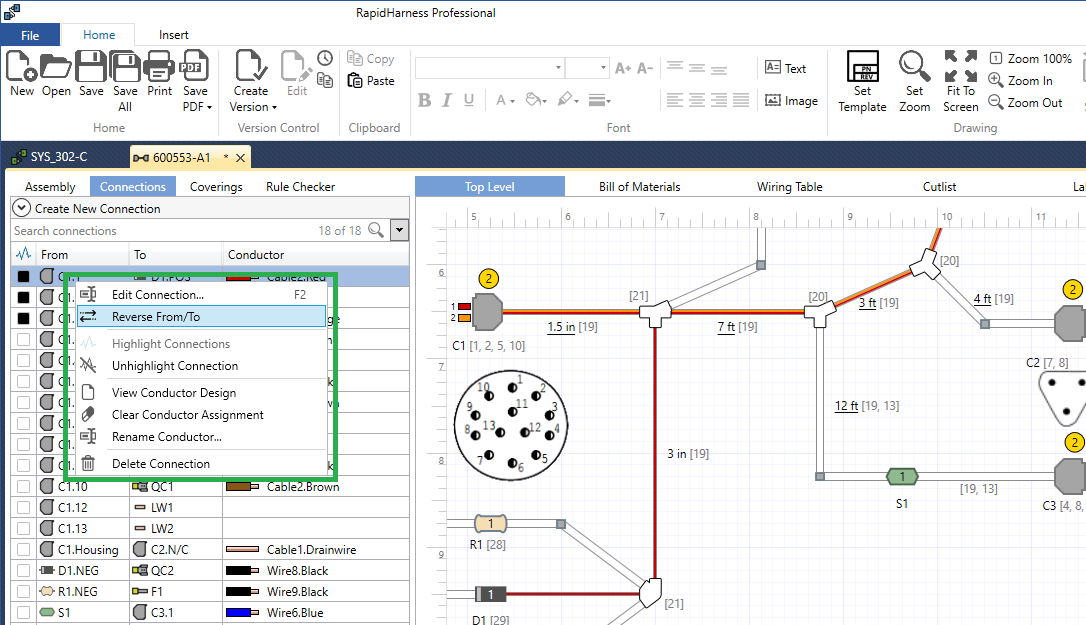The width and height of the screenshot is (1086, 625).
Task: Open the Coverings tab
Action: [x=216, y=186]
